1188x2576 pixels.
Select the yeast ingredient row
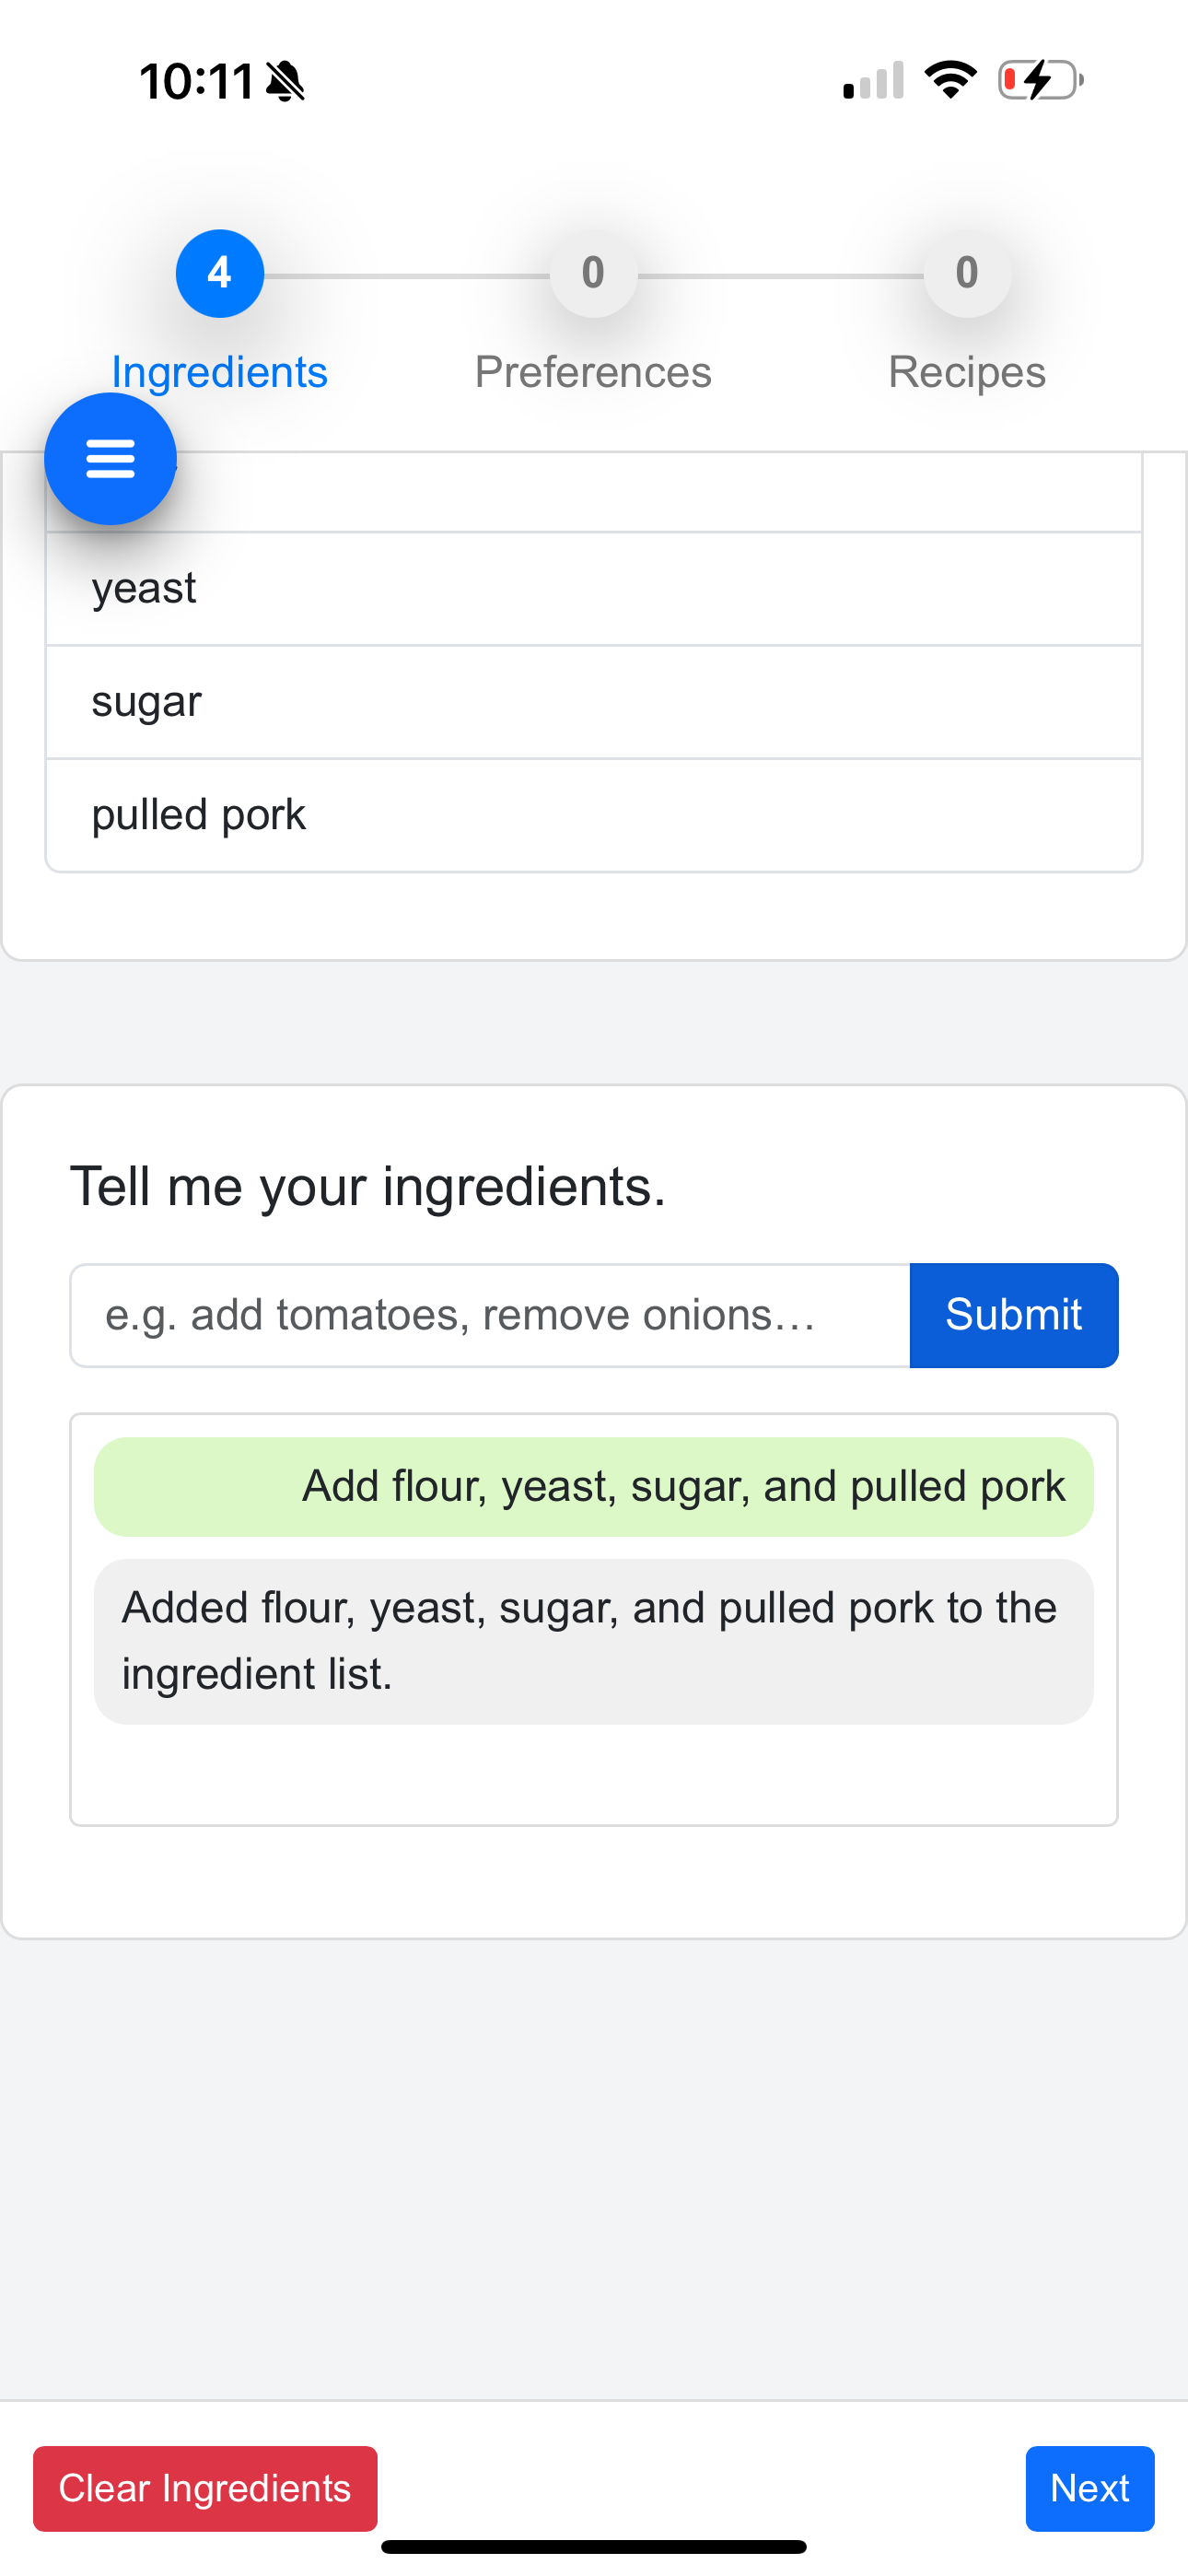click(x=593, y=588)
